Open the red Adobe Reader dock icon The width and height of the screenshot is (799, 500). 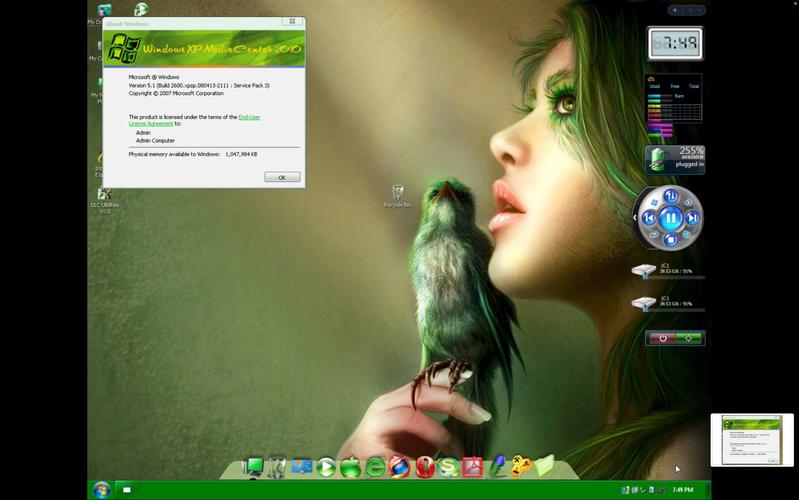(472, 467)
